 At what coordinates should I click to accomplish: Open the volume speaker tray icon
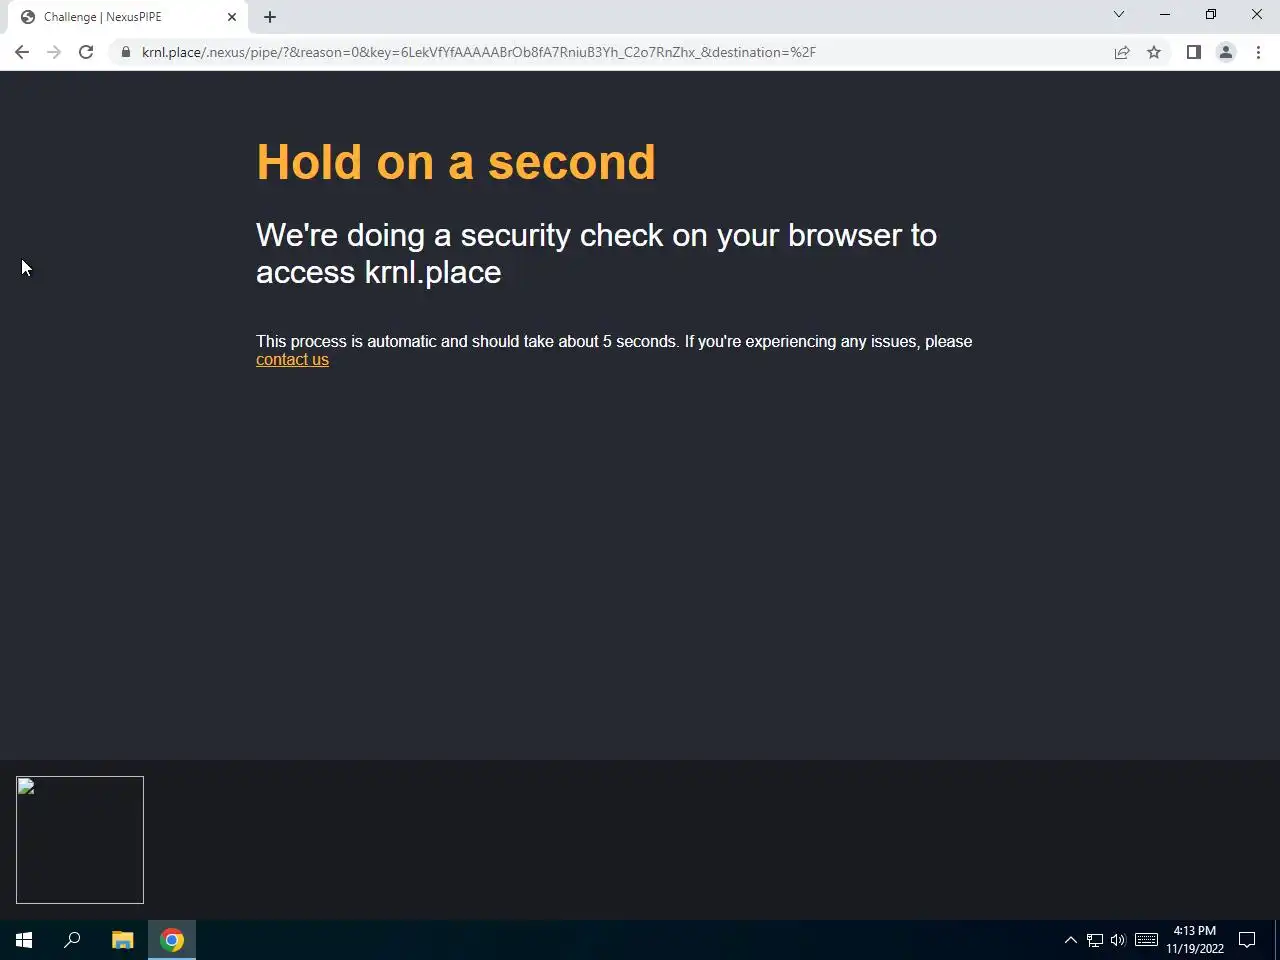(1118, 940)
